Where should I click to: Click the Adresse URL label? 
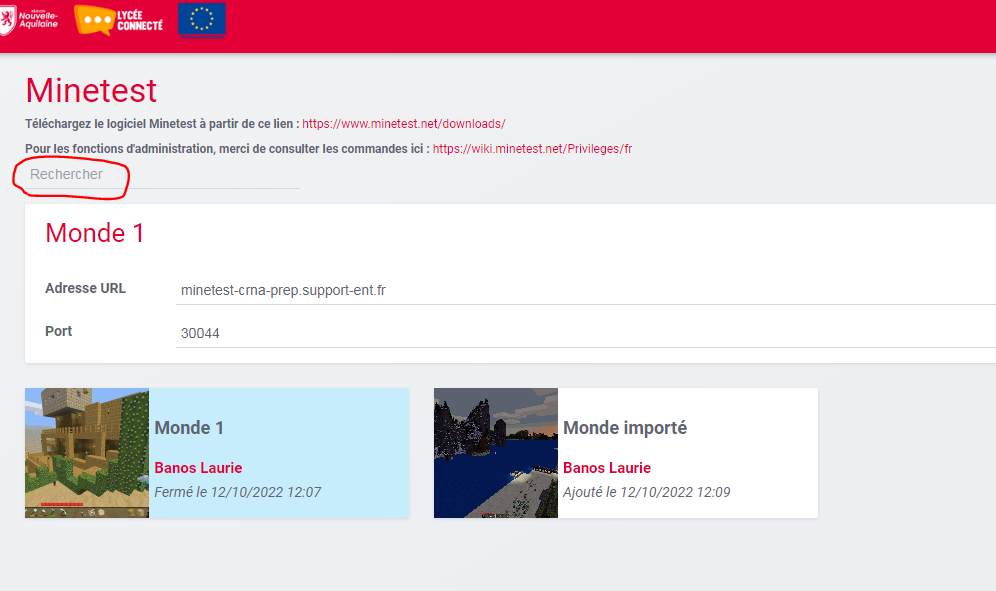tap(85, 288)
